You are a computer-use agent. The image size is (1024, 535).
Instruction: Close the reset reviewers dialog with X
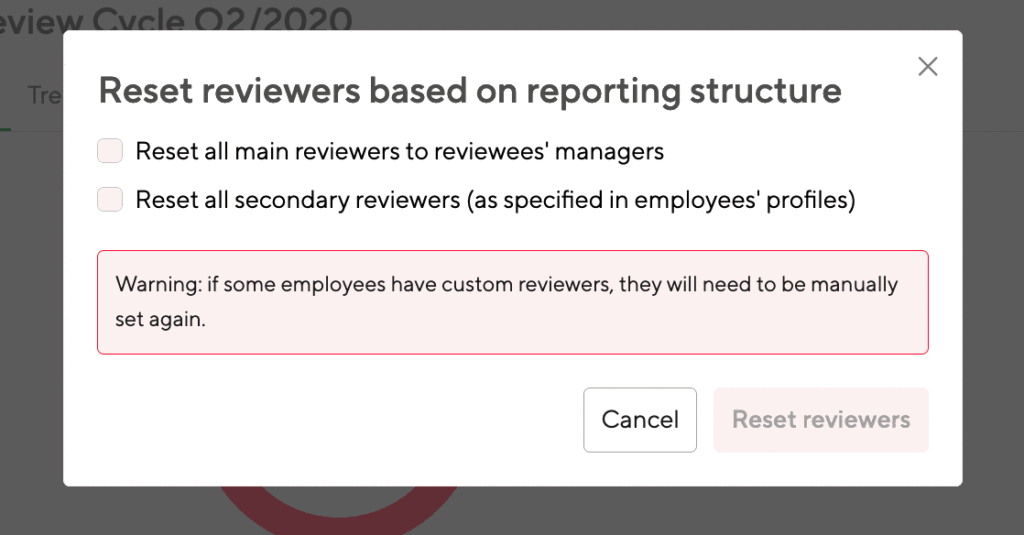[927, 67]
